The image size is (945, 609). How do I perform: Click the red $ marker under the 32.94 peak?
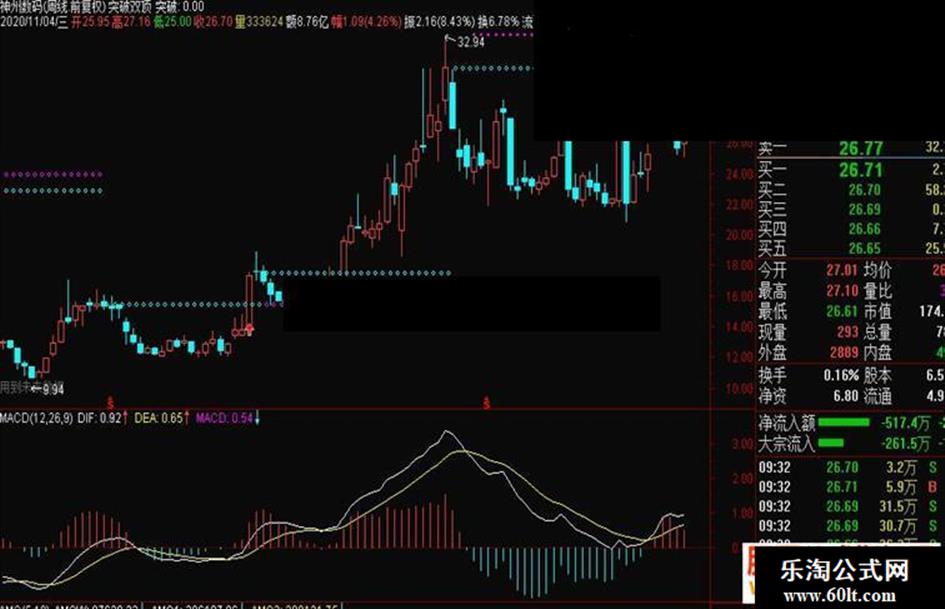click(x=486, y=402)
